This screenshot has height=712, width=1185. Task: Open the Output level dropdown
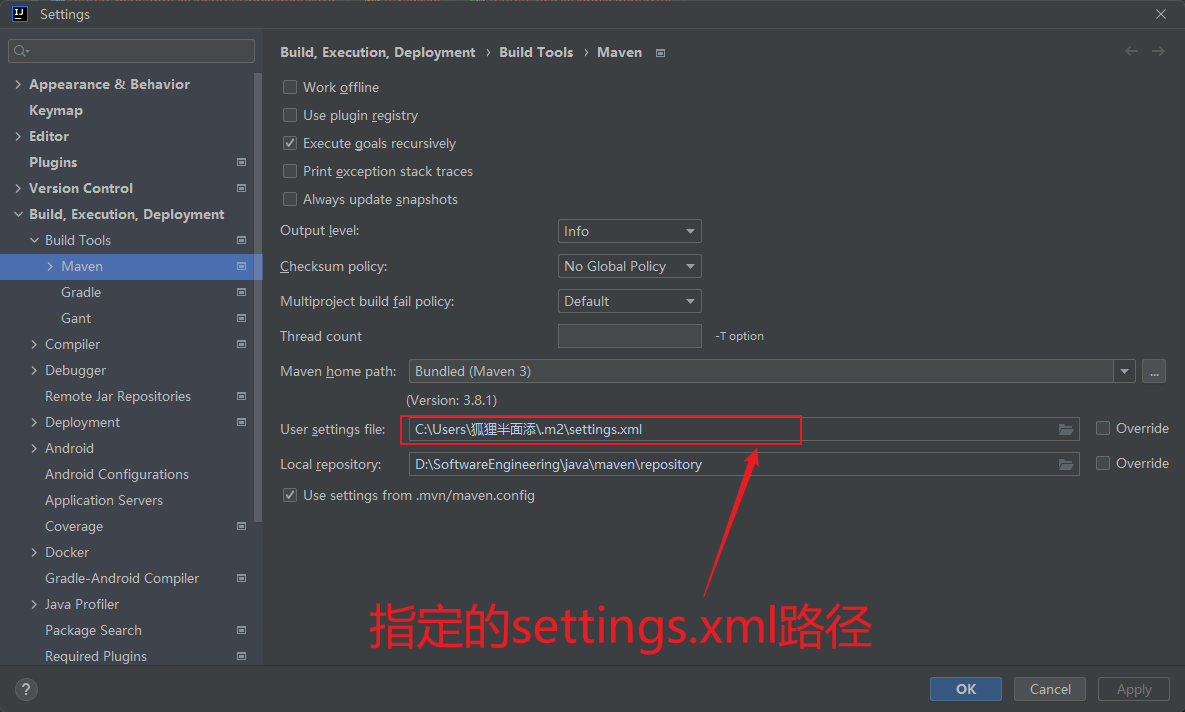pyautogui.click(x=629, y=230)
